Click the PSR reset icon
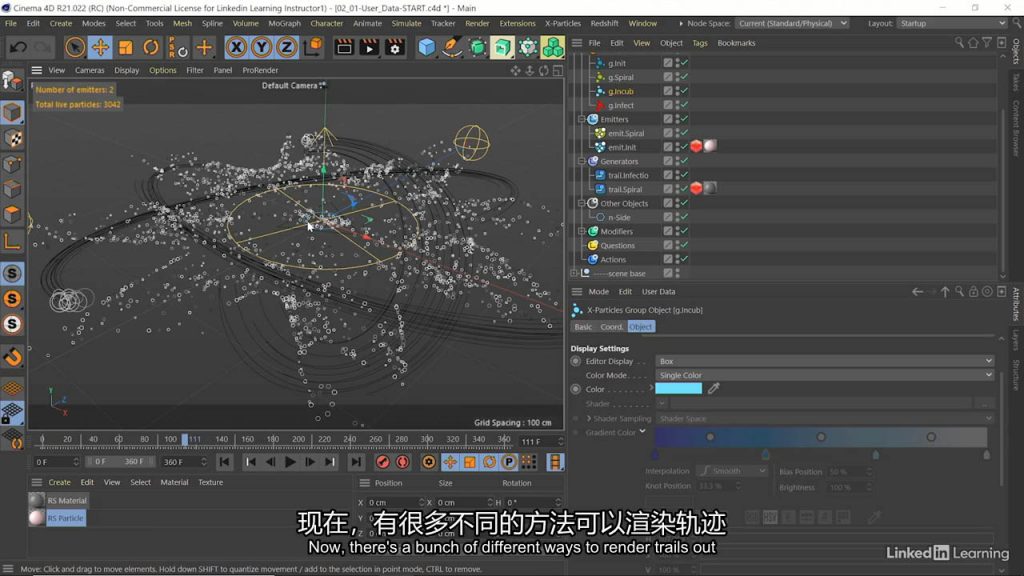1024x576 pixels. [x=178, y=47]
